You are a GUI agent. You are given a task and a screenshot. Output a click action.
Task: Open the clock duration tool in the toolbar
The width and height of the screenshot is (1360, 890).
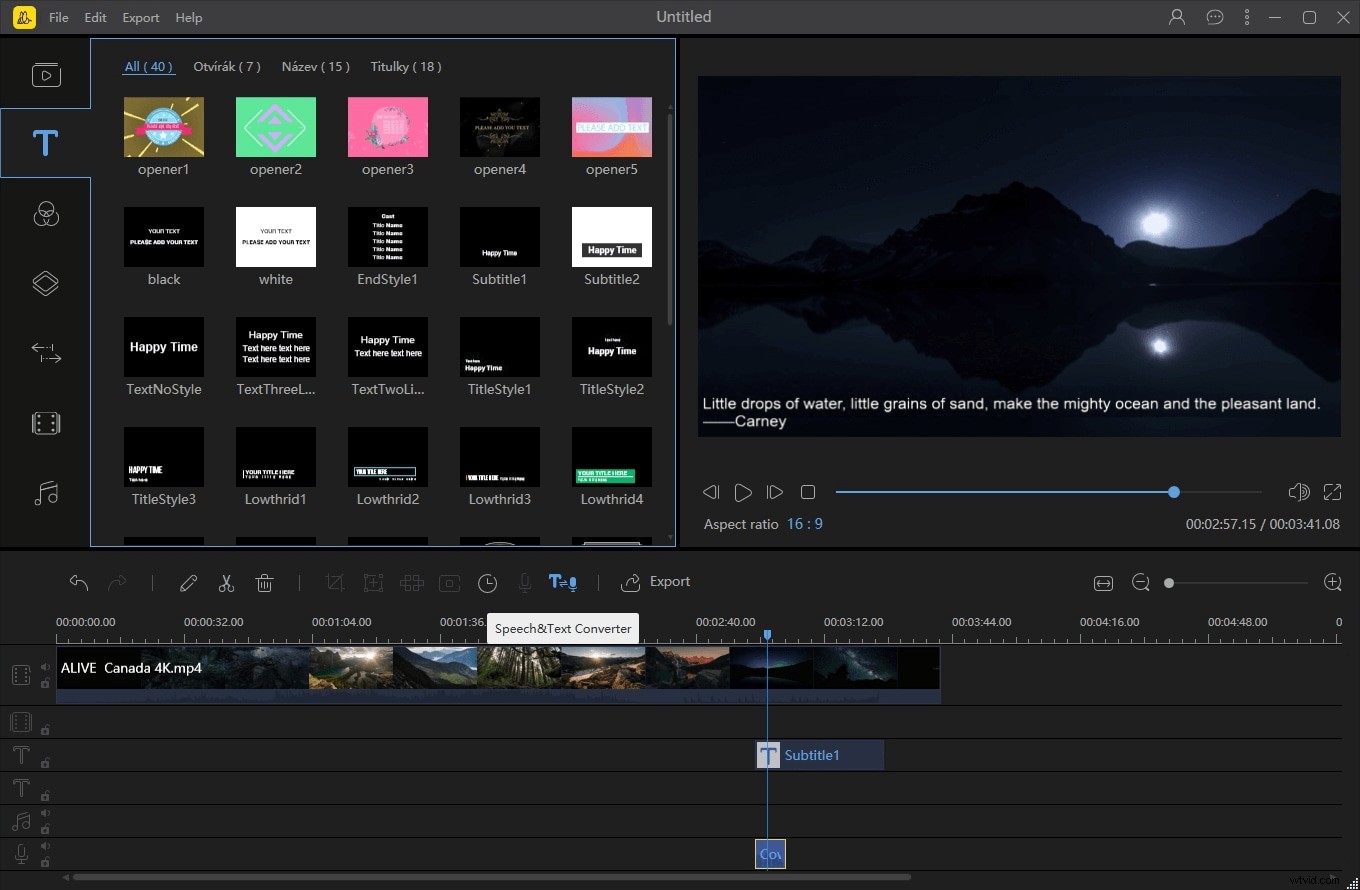pyautogui.click(x=488, y=582)
